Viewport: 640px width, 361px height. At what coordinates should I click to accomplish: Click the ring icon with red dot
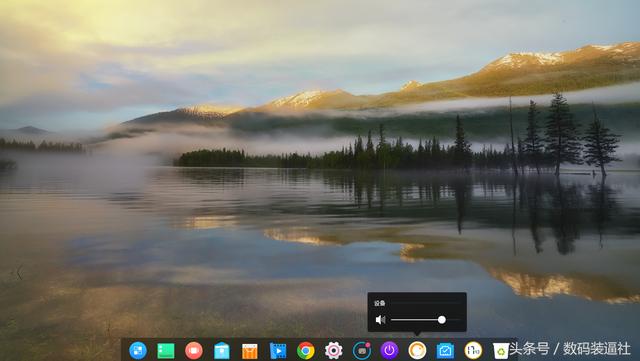(x=362, y=350)
